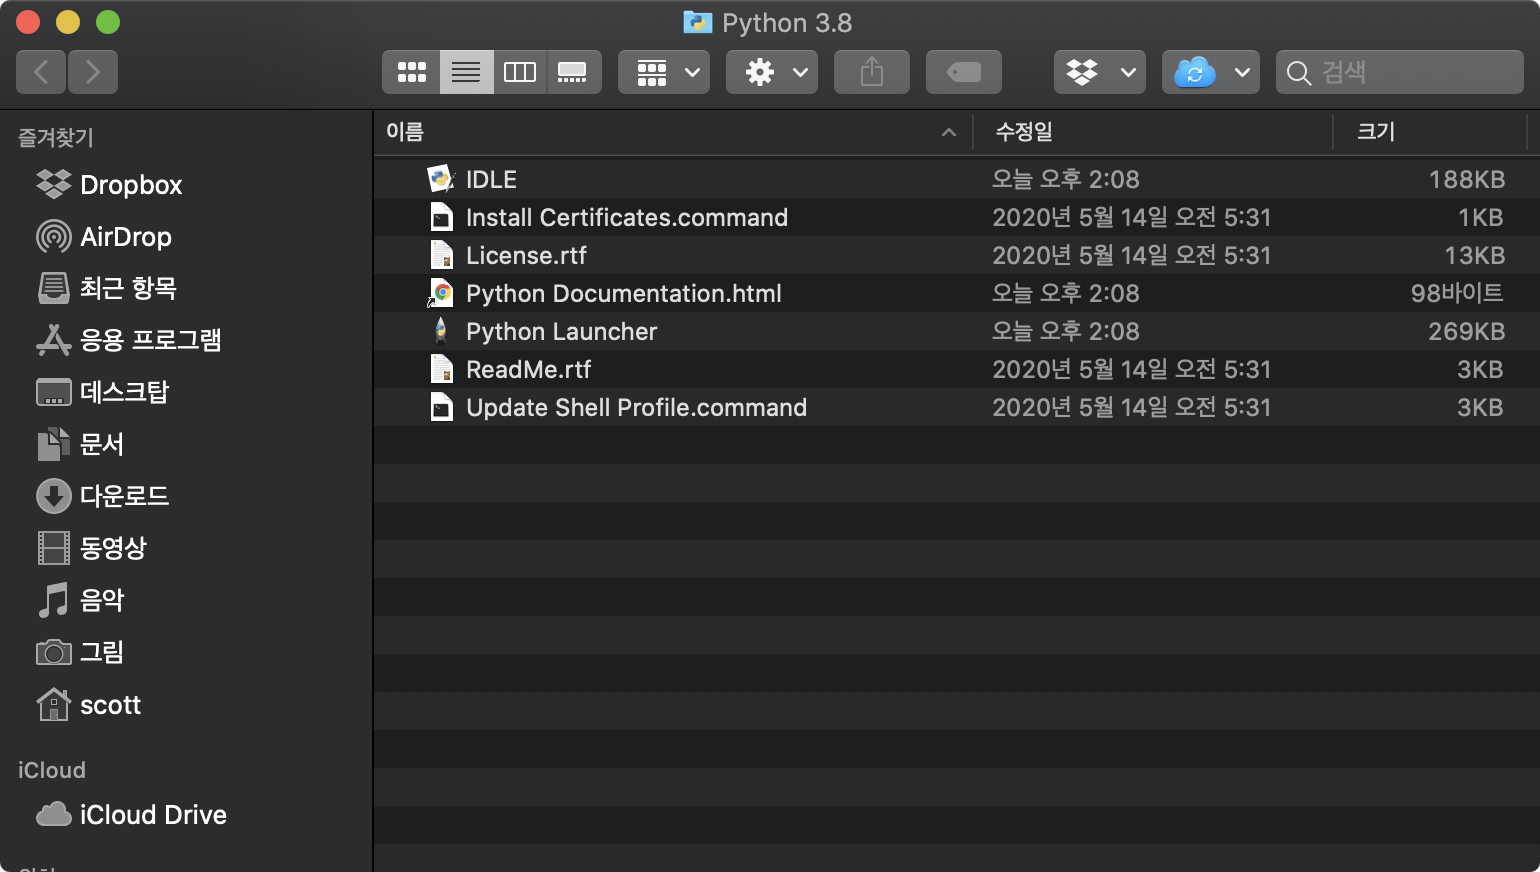Open the group-by arrangement dropdown
1540x872 pixels.
tap(664, 72)
